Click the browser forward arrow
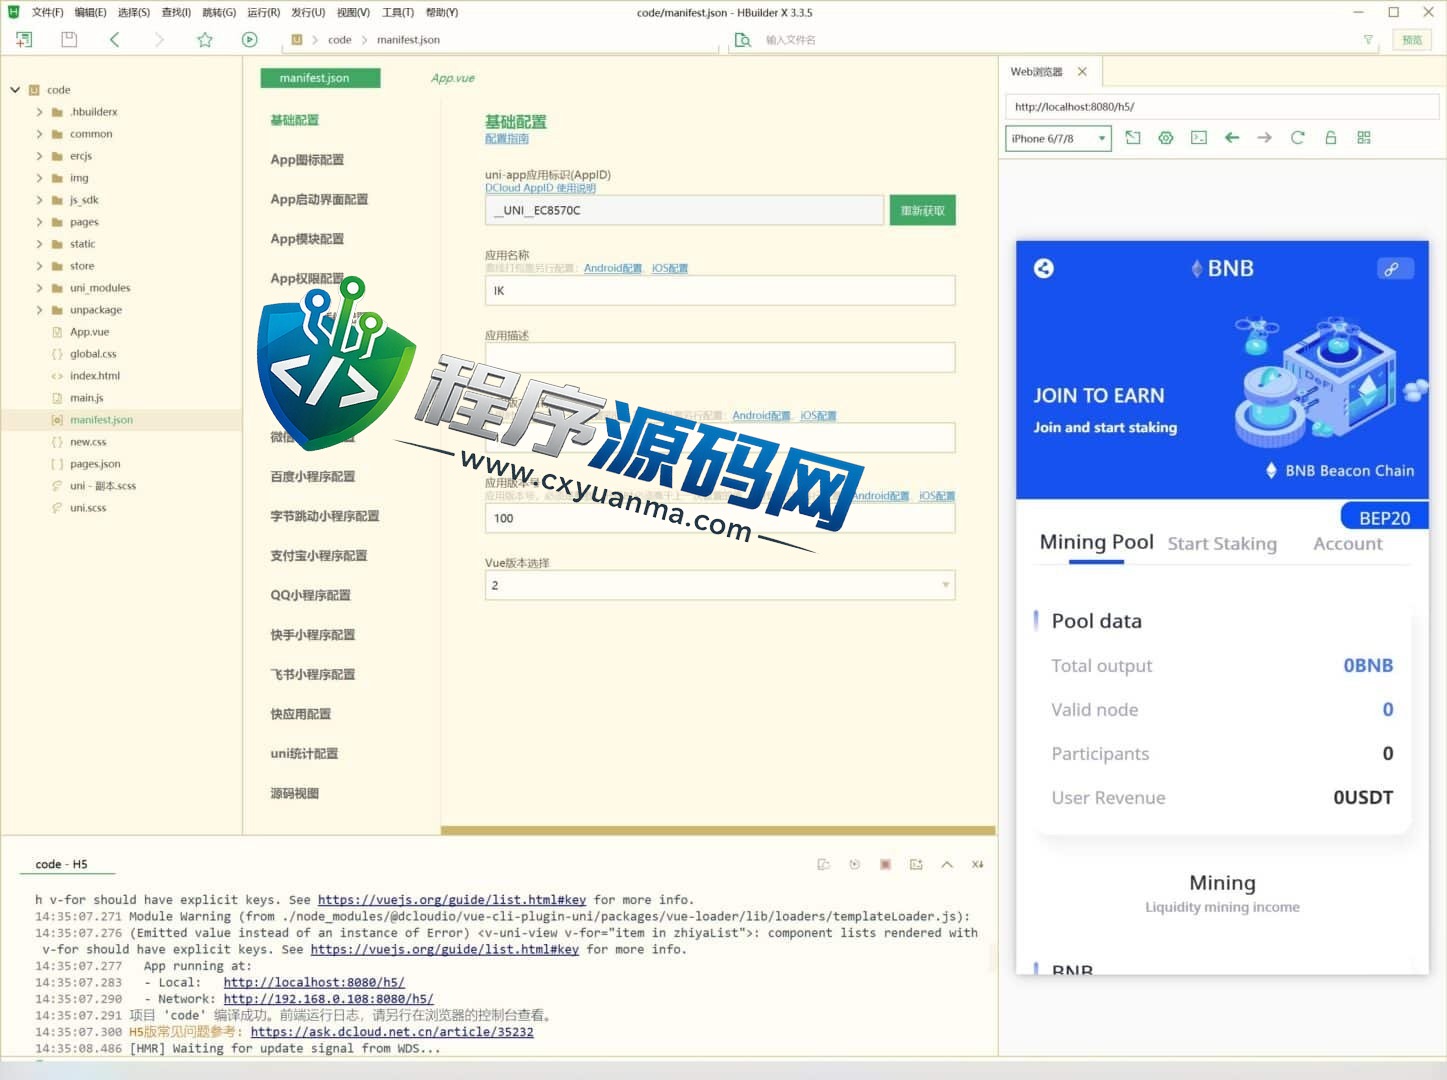Image resolution: width=1447 pixels, height=1080 pixels. pos(1265,138)
